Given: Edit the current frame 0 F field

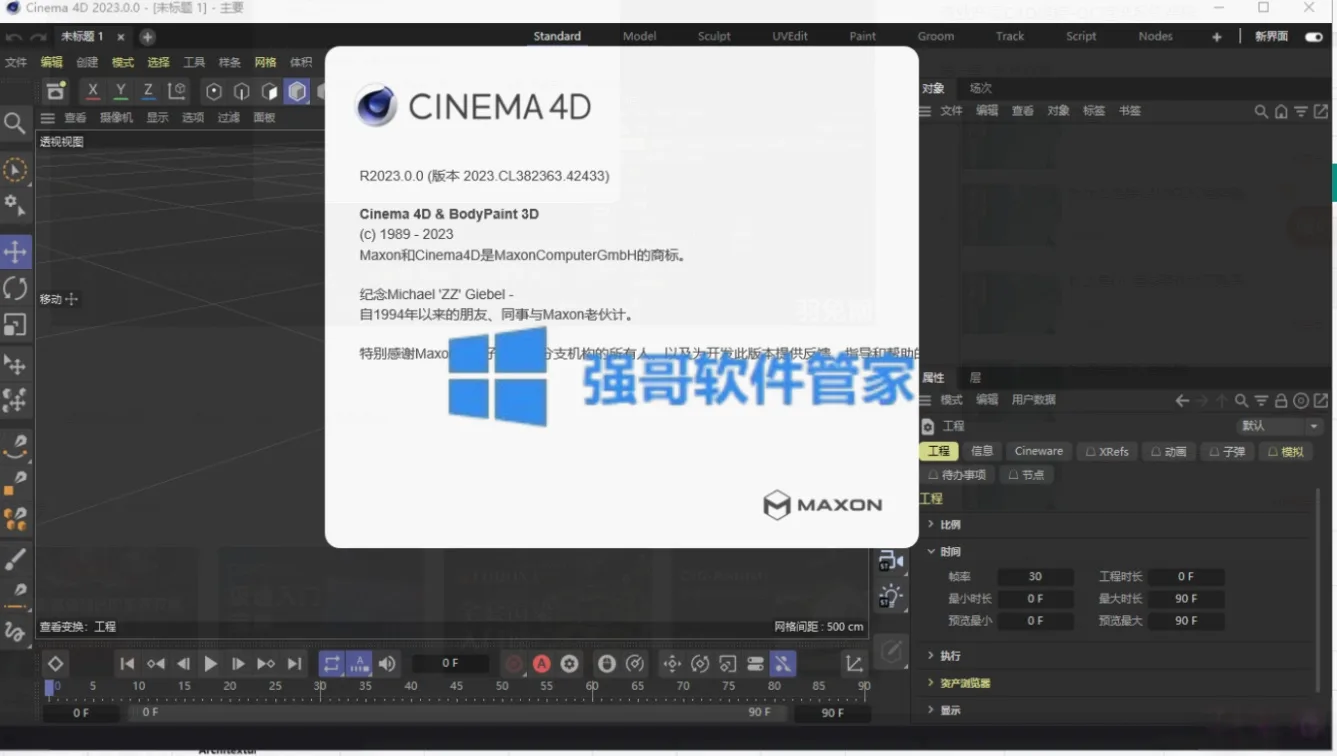Looking at the screenshot, I should (x=450, y=663).
